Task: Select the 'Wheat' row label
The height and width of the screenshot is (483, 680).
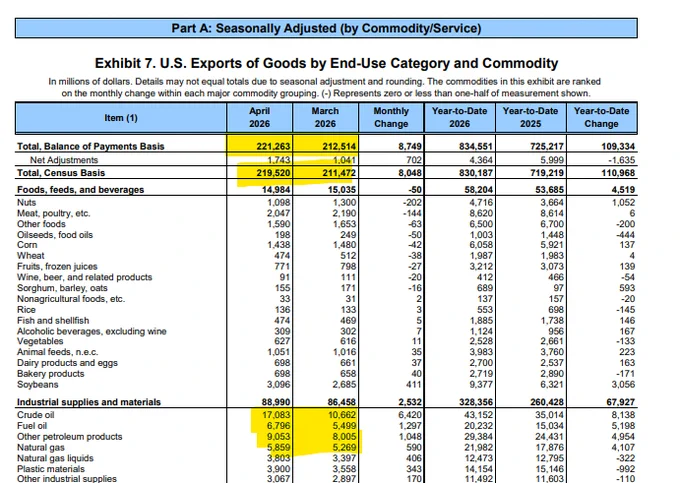Action: (30, 256)
